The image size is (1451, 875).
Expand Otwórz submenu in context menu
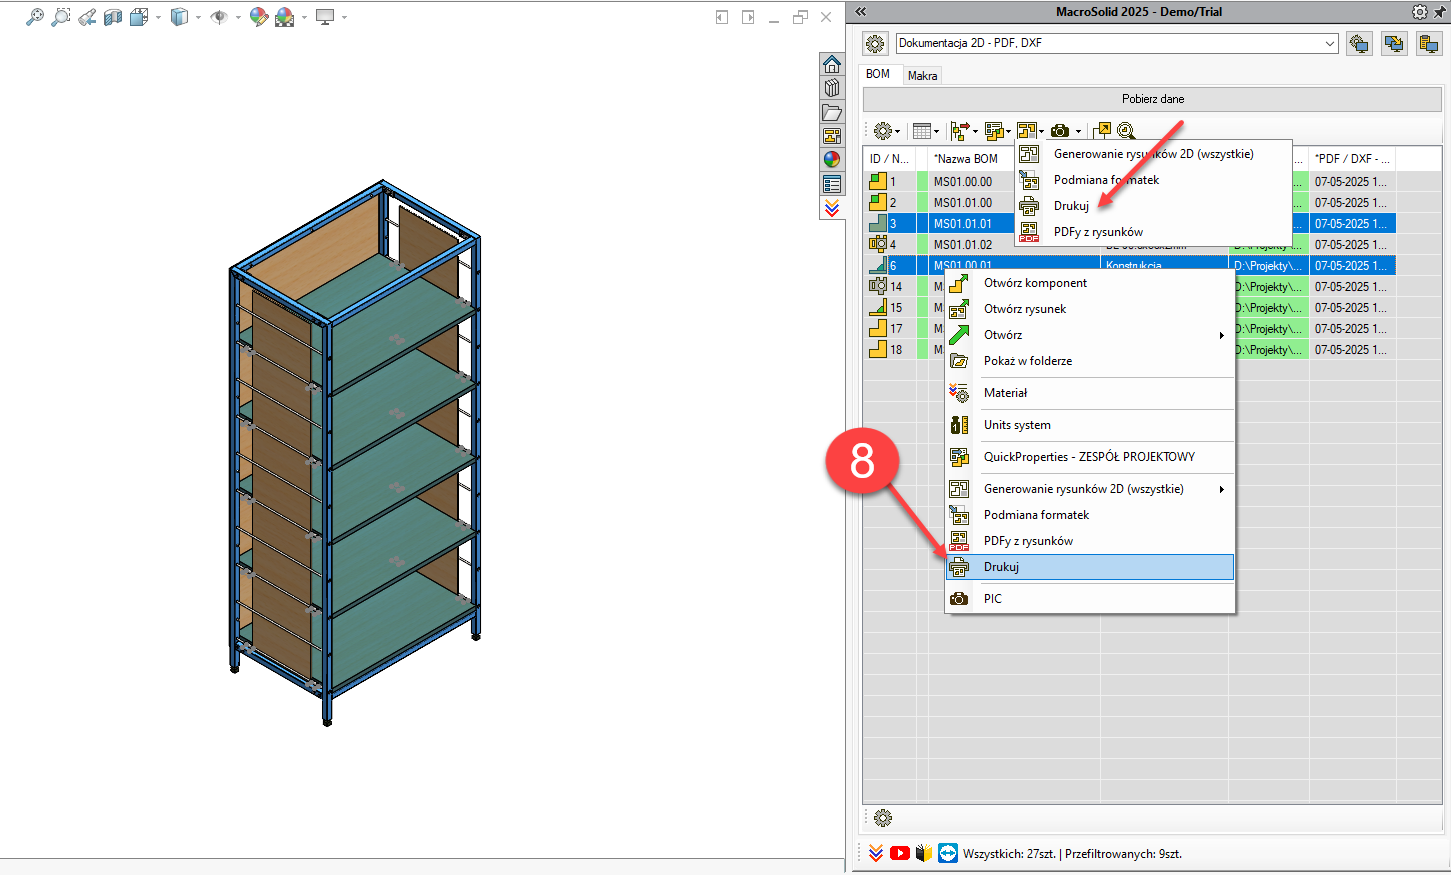coord(1090,335)
